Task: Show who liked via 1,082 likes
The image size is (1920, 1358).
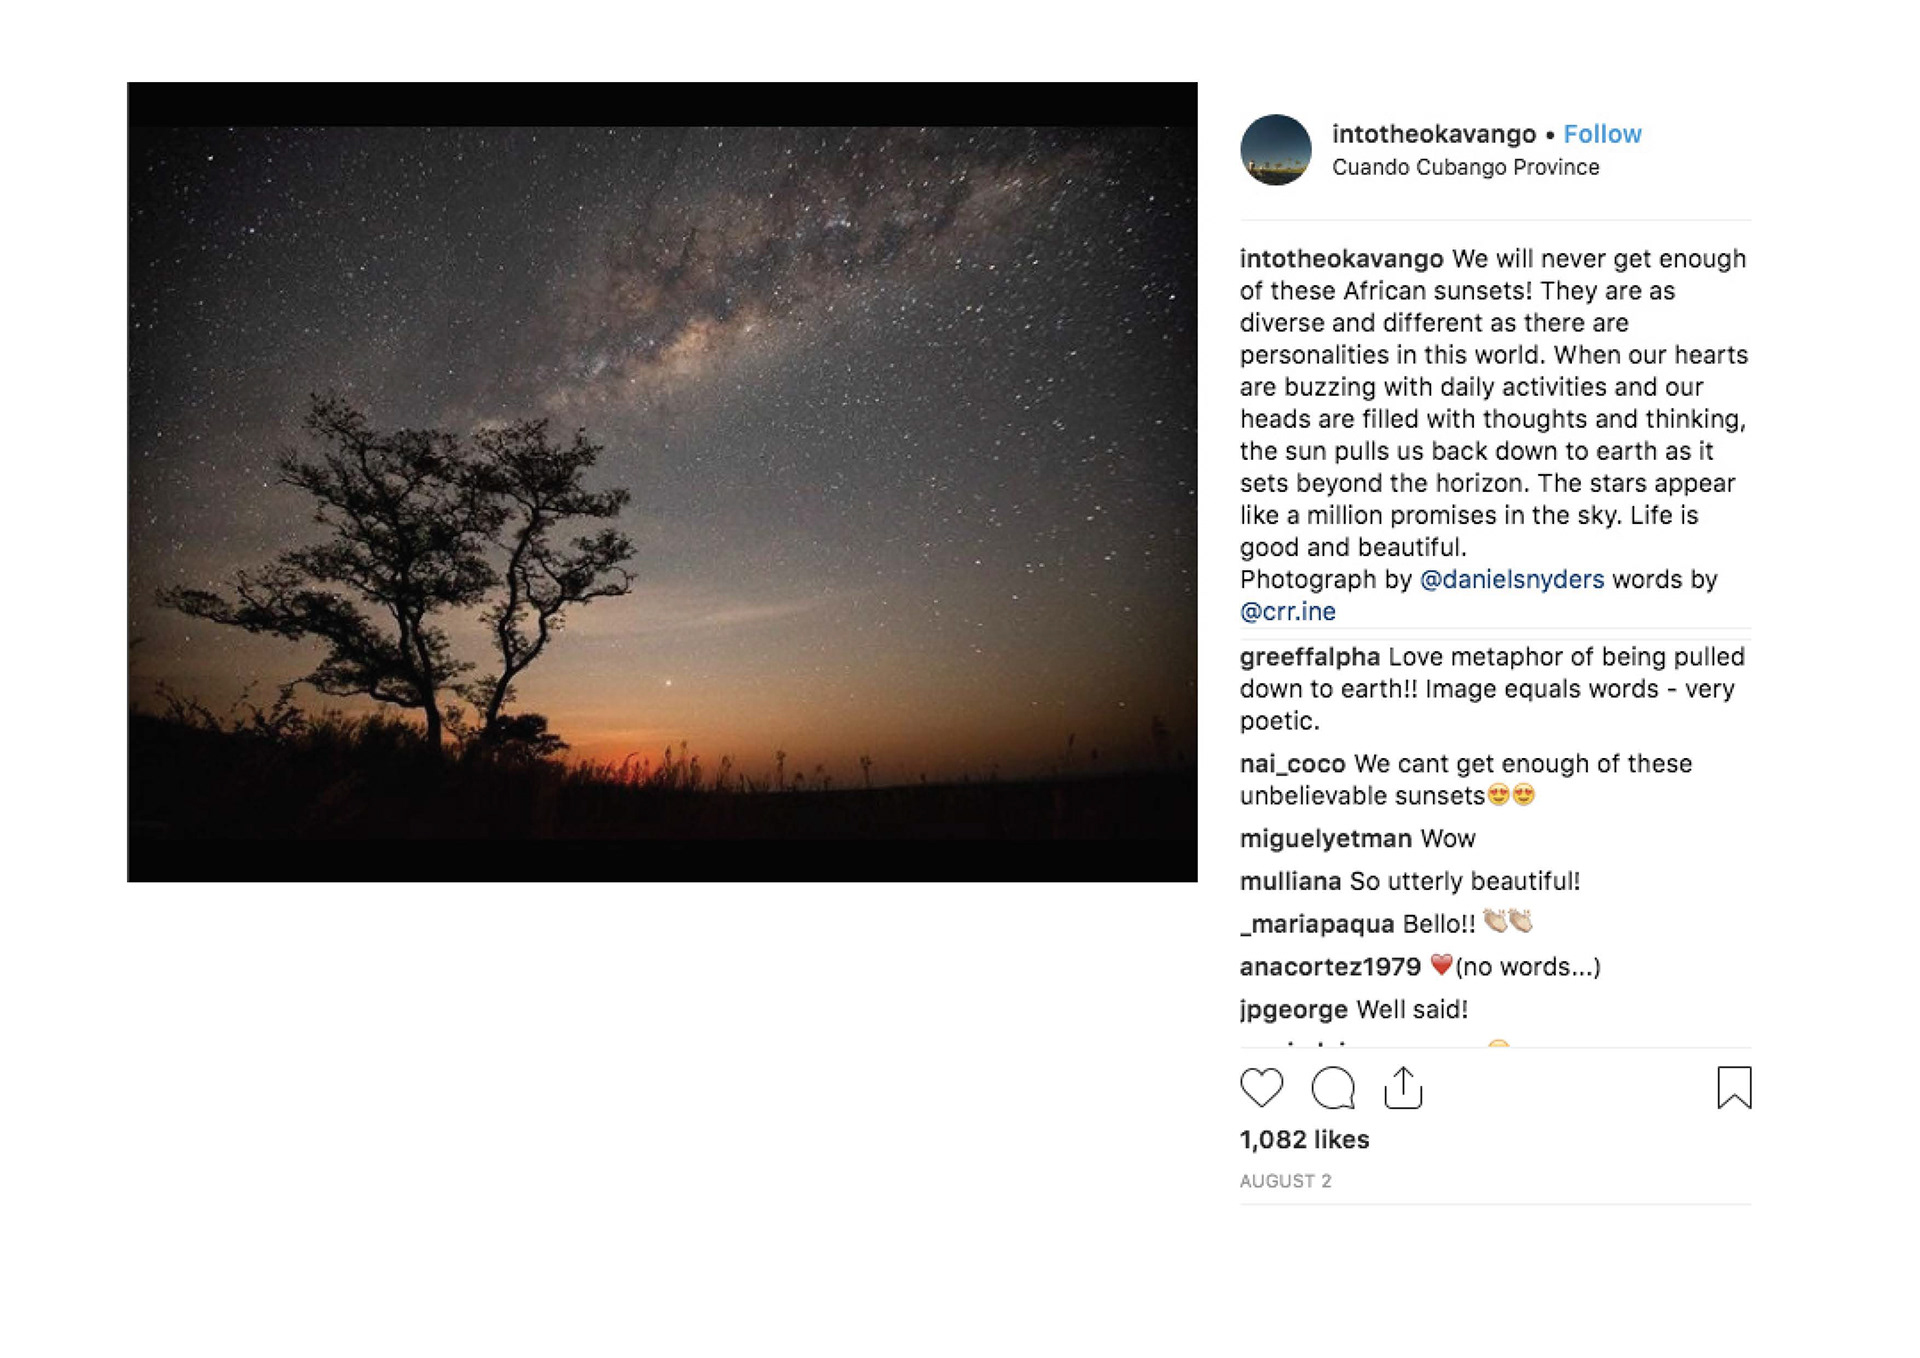Action: pyautogui.click(x=1304, y=1140)
